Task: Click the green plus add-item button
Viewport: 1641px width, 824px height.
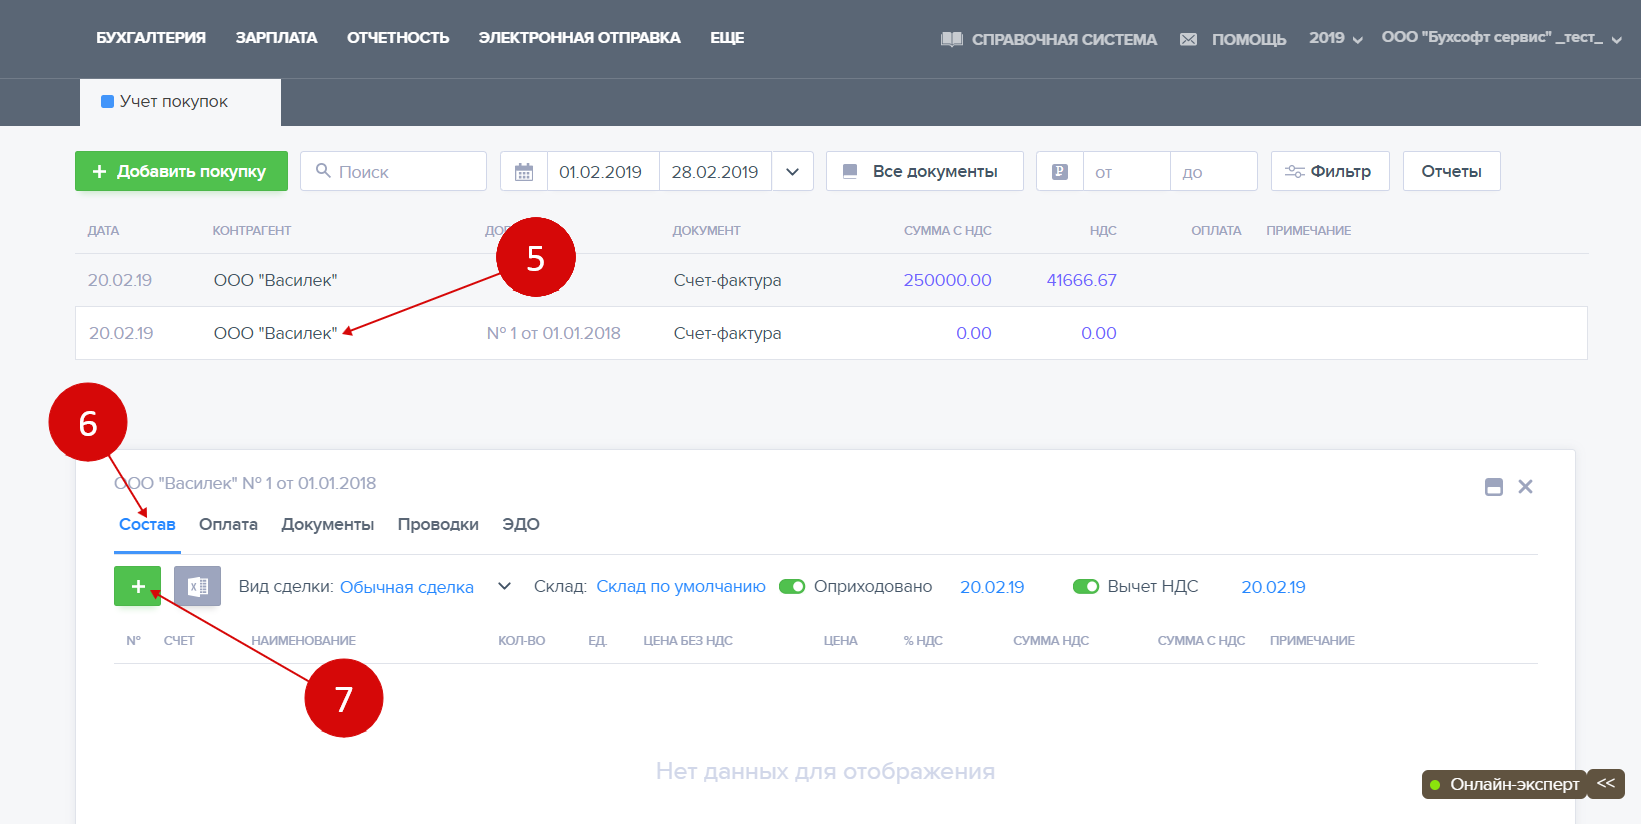Action: [x=137, y=586]
